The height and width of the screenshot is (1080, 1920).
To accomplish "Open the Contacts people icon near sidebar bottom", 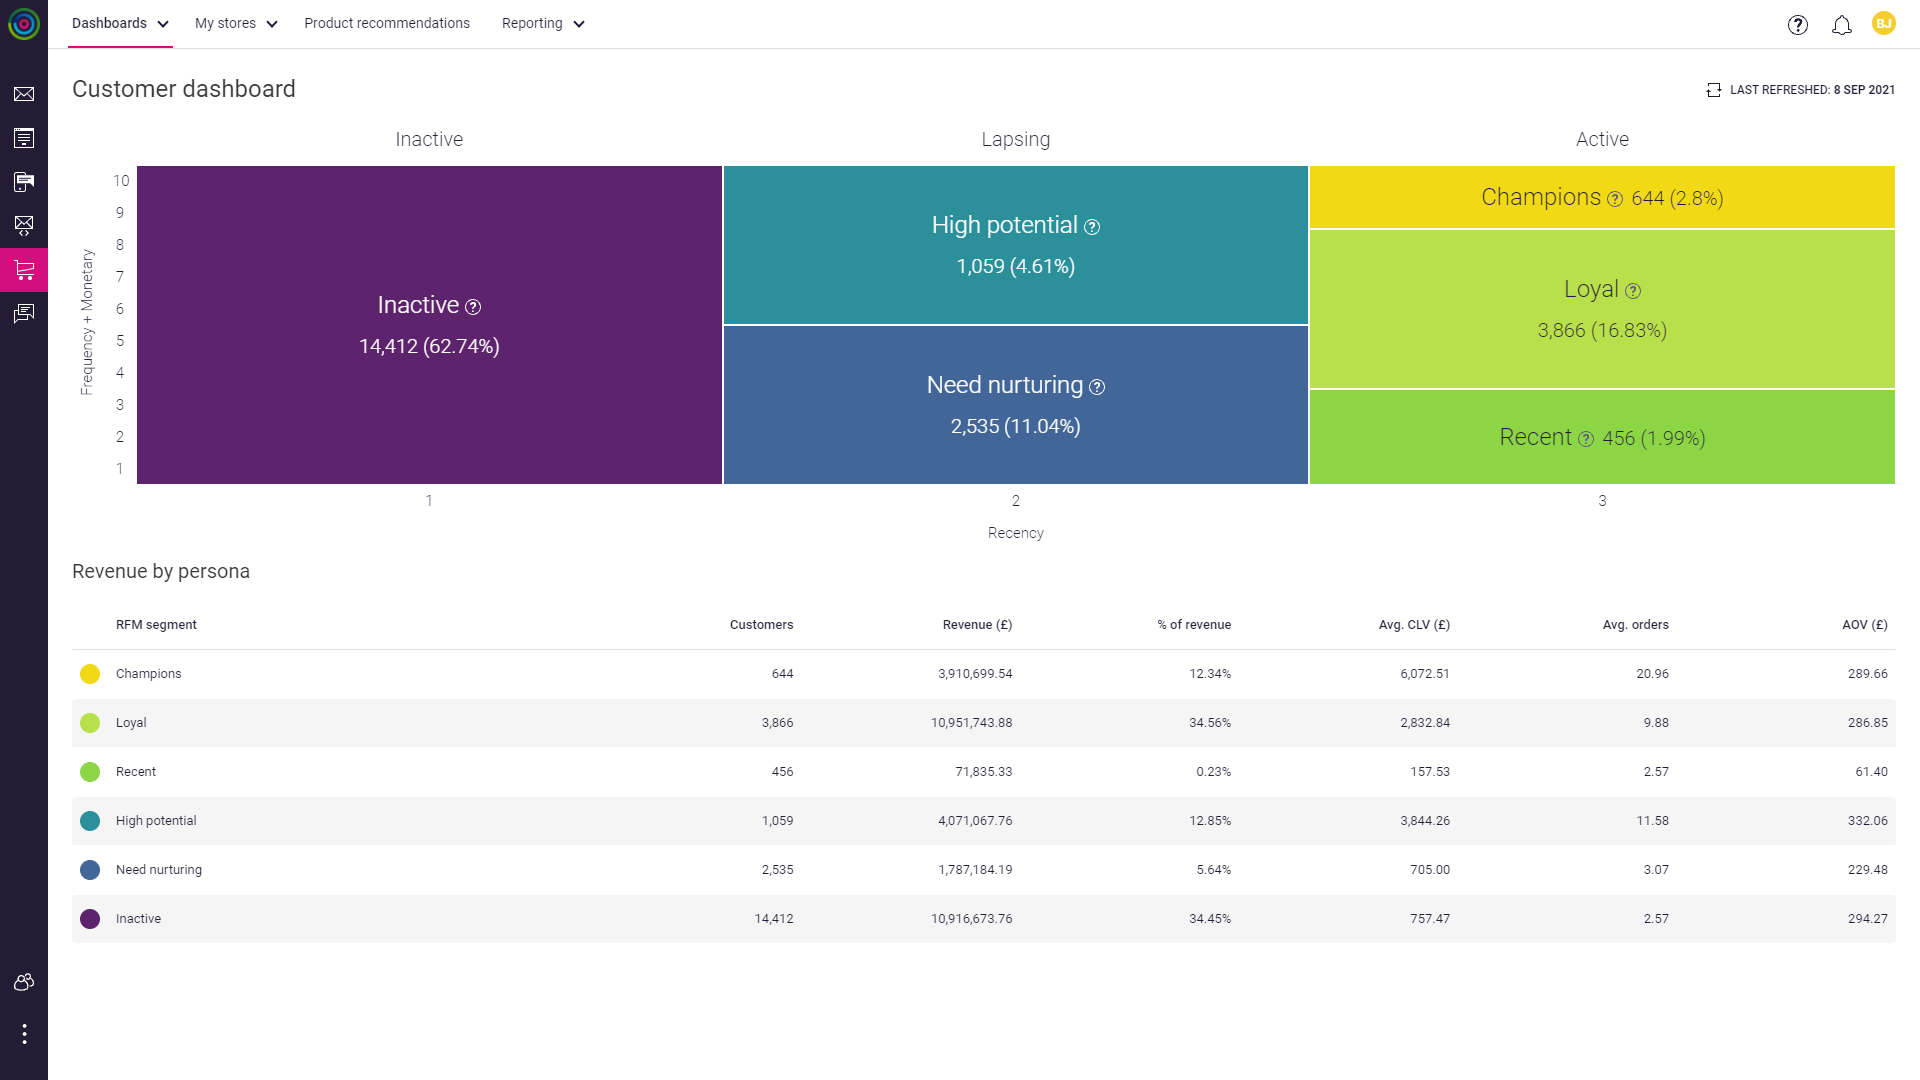I will click(24, 981).
